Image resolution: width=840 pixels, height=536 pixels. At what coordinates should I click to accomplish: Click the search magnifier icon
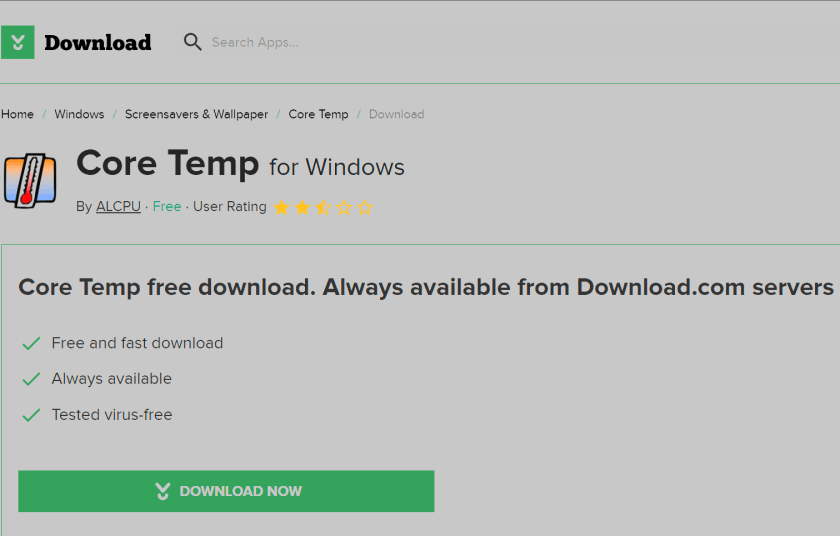pyautogui.click(x=192, y=42)
